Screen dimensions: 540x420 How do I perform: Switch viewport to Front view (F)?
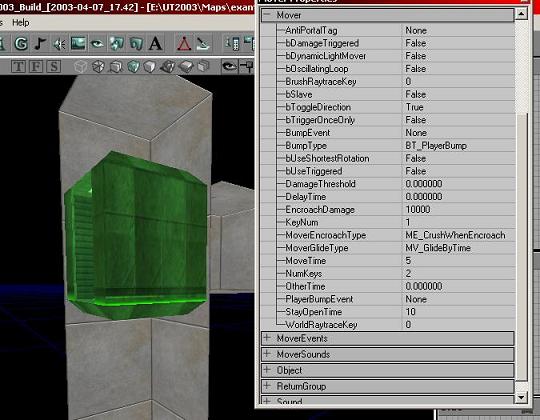[x=36, y=66]
